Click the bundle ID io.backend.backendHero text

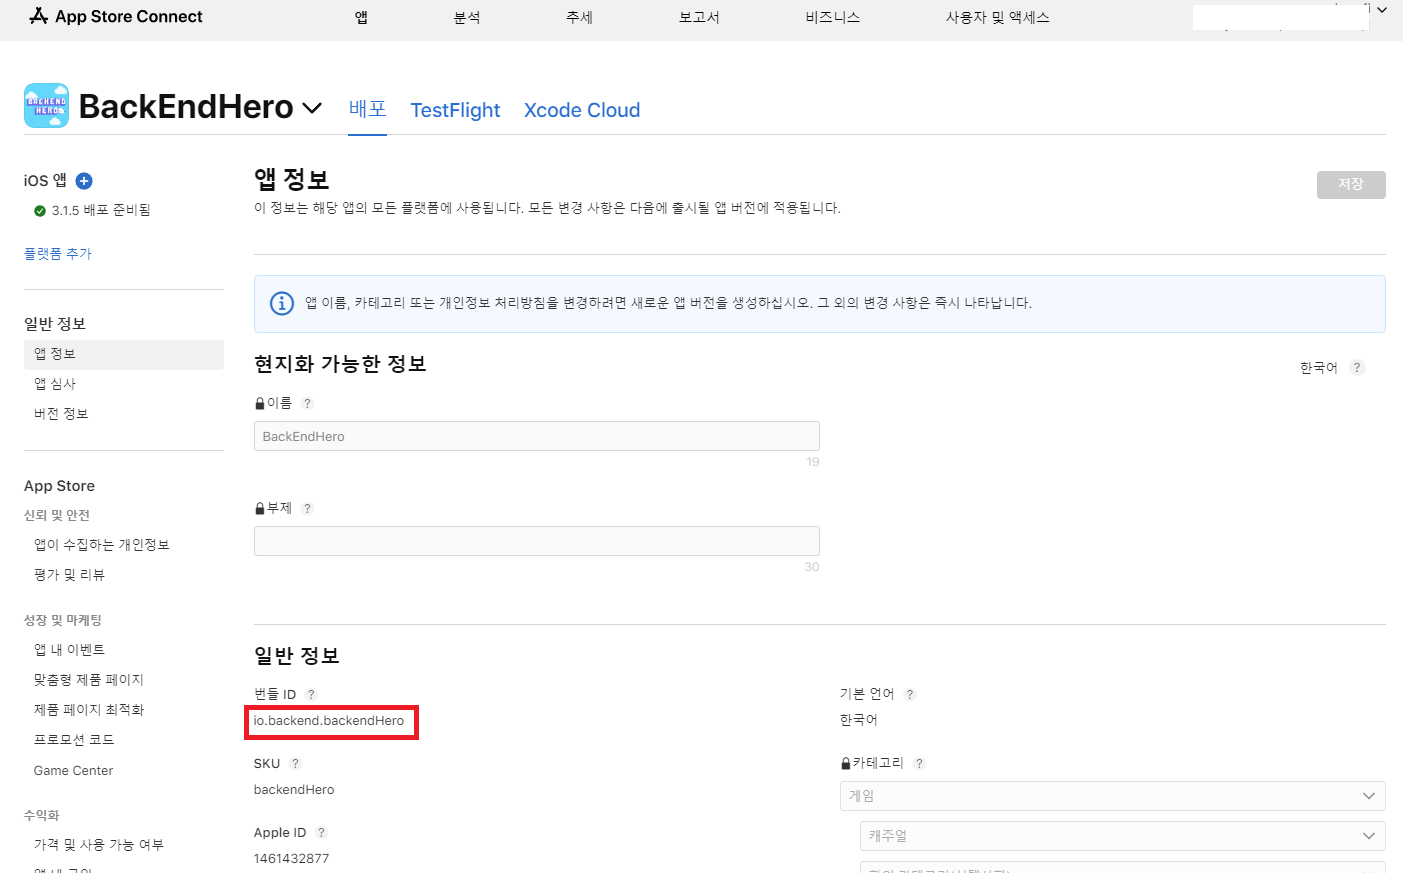[x=329, y=721]
